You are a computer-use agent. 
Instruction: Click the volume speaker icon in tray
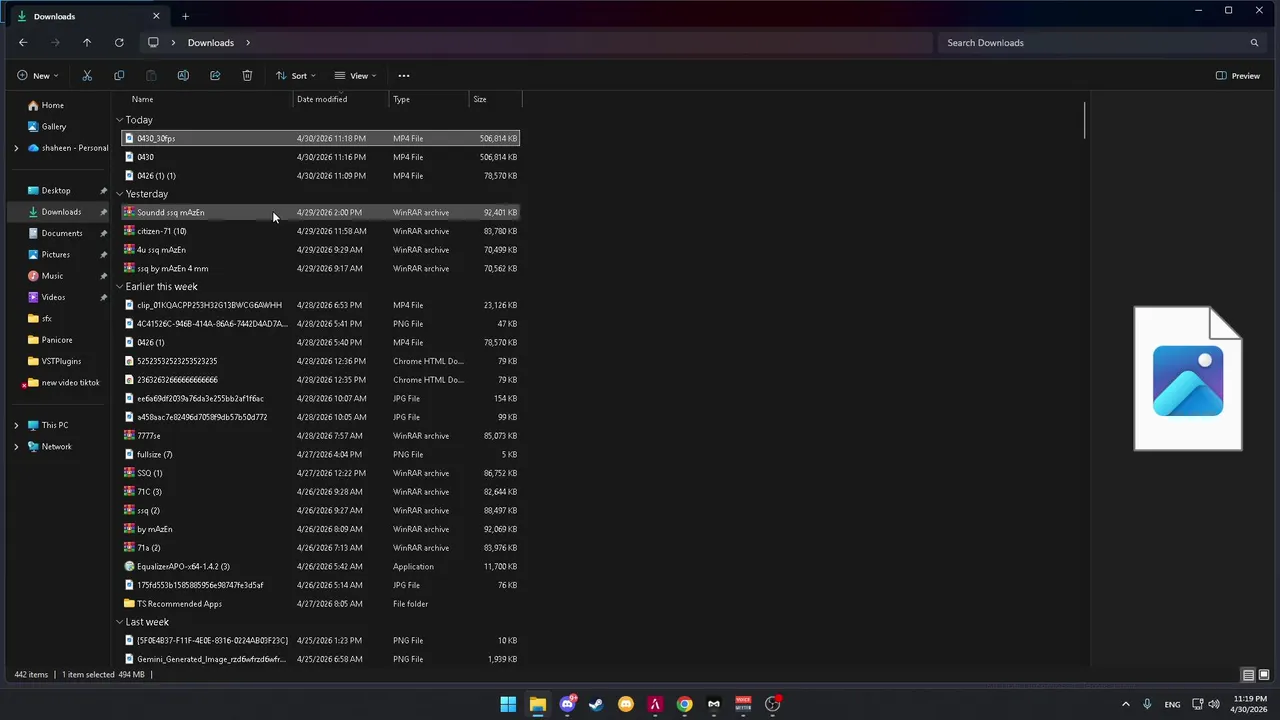(x=1214, y=704)
